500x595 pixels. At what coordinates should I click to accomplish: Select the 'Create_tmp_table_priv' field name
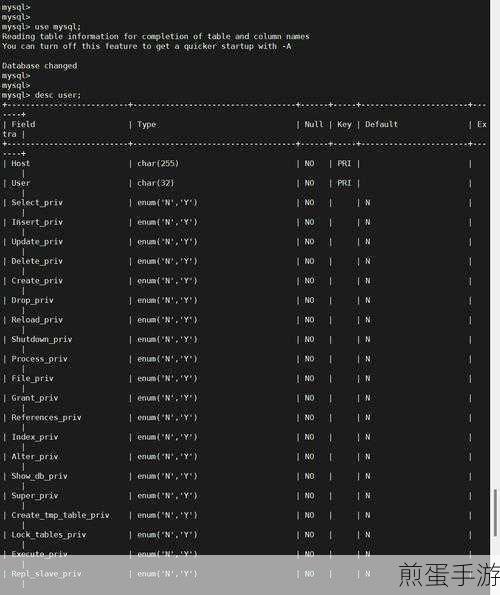(x=60, y=515)
